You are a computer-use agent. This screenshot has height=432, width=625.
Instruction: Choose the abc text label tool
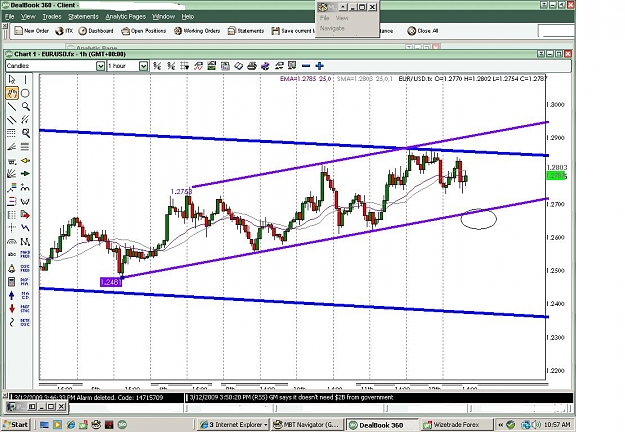tap(12, 254)
